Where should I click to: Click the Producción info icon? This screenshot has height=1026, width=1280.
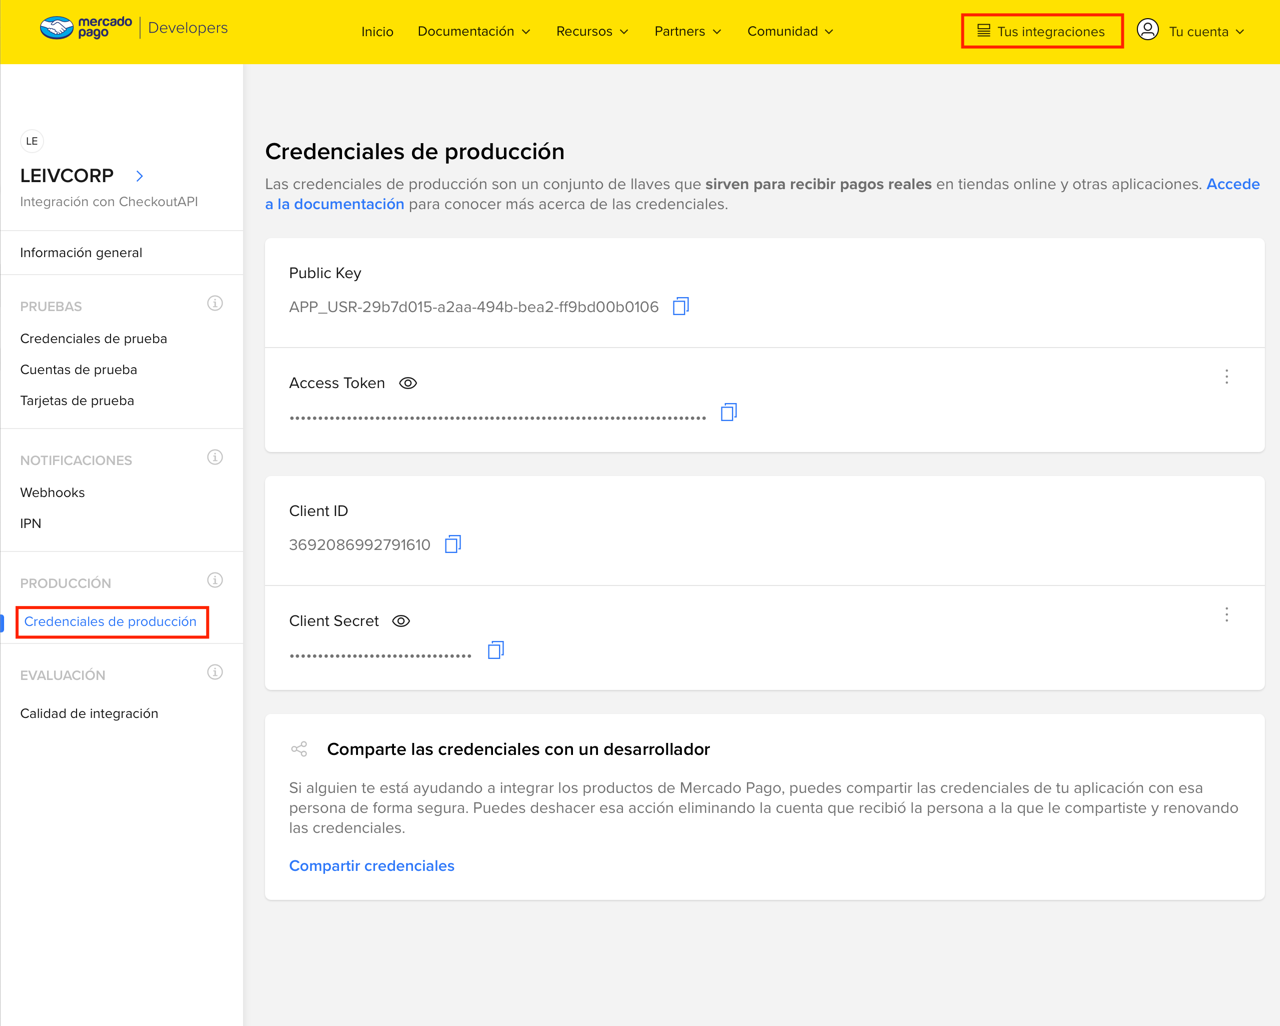tap(215, 580)
